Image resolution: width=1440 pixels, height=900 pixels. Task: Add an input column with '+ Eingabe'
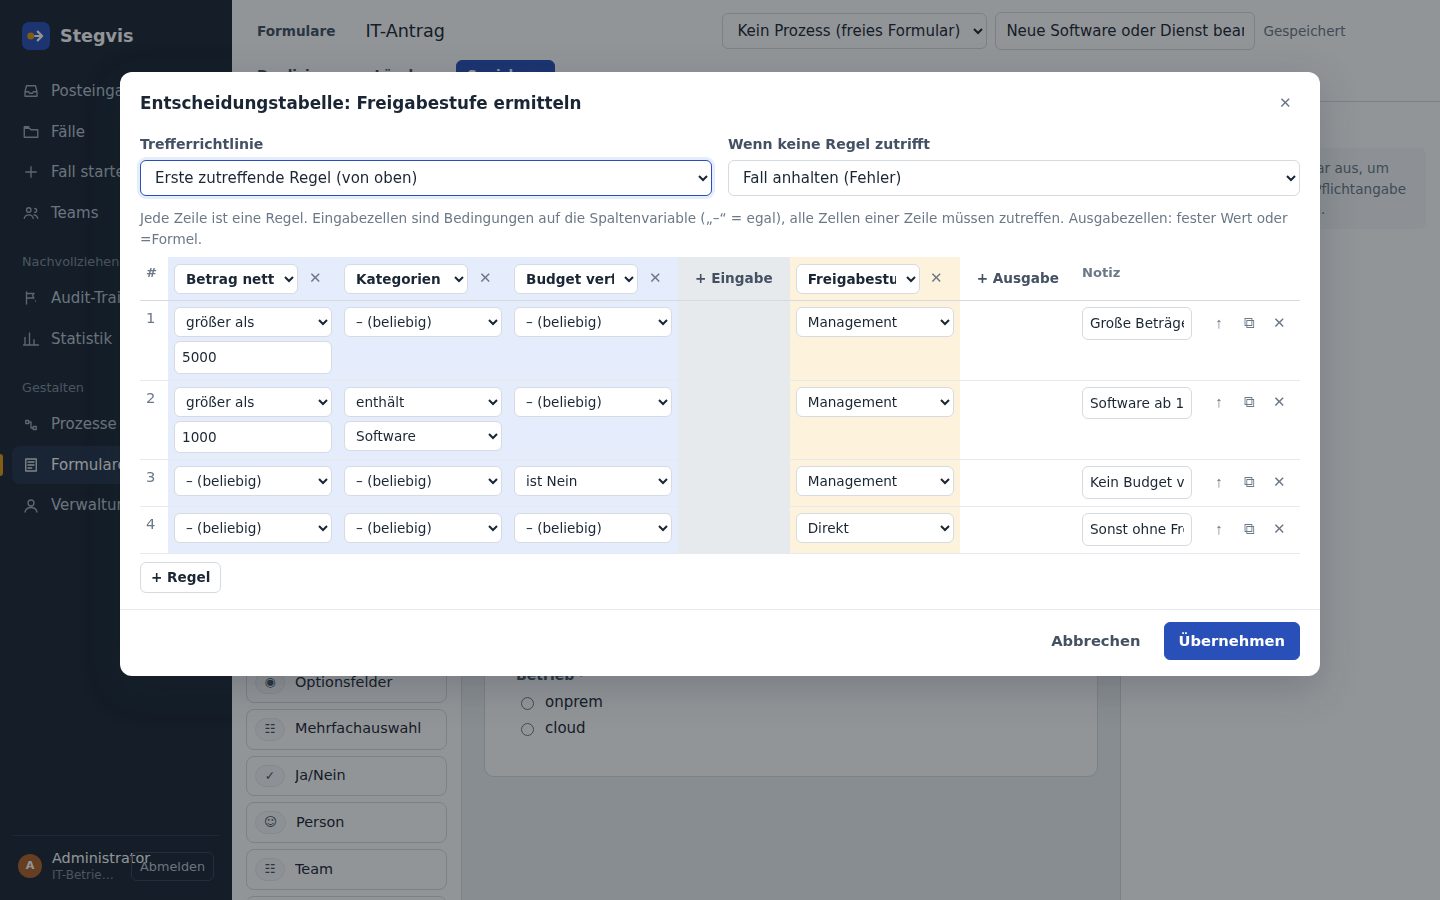(734, 278)
